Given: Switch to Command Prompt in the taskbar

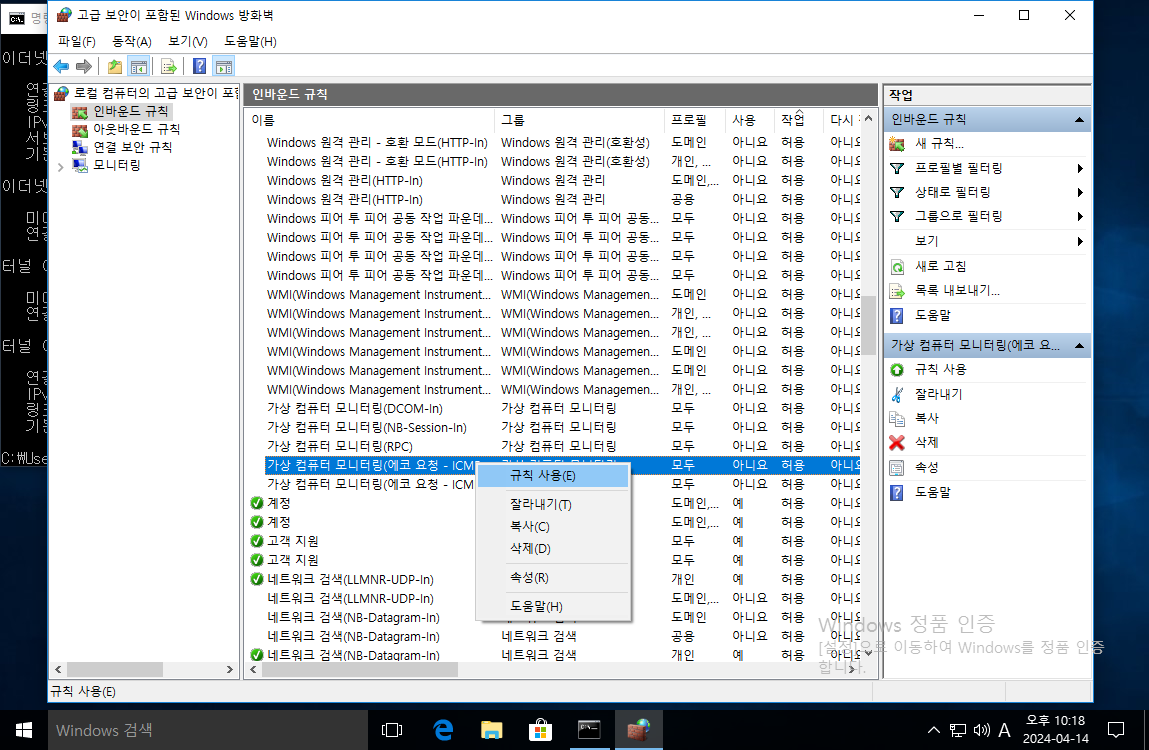Looking at the screenshot, I should tap(589, 730).
